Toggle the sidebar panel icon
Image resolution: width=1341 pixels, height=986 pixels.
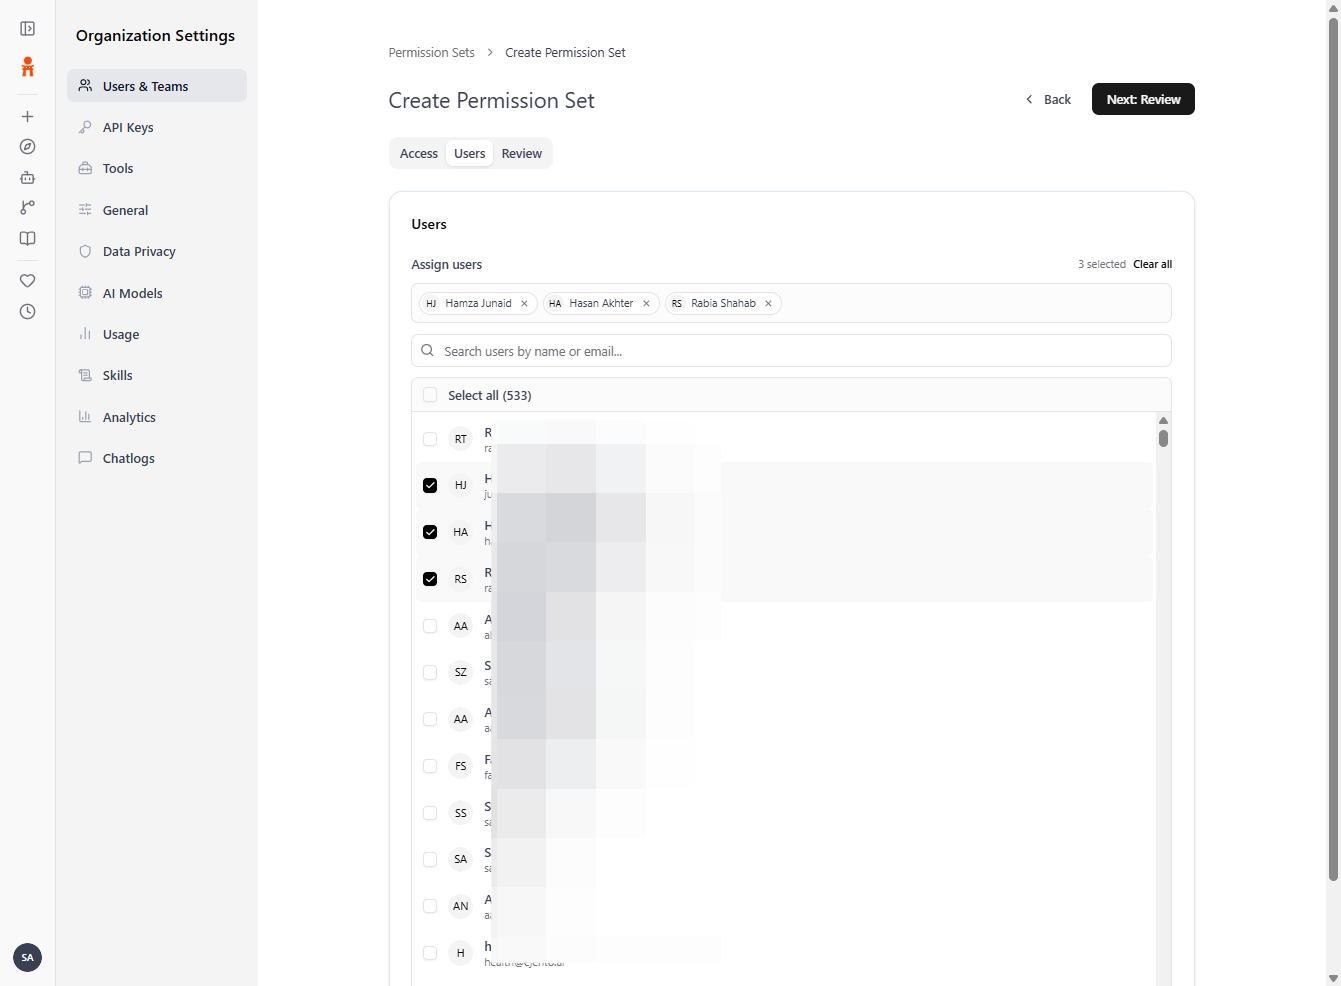click(28, 29)
